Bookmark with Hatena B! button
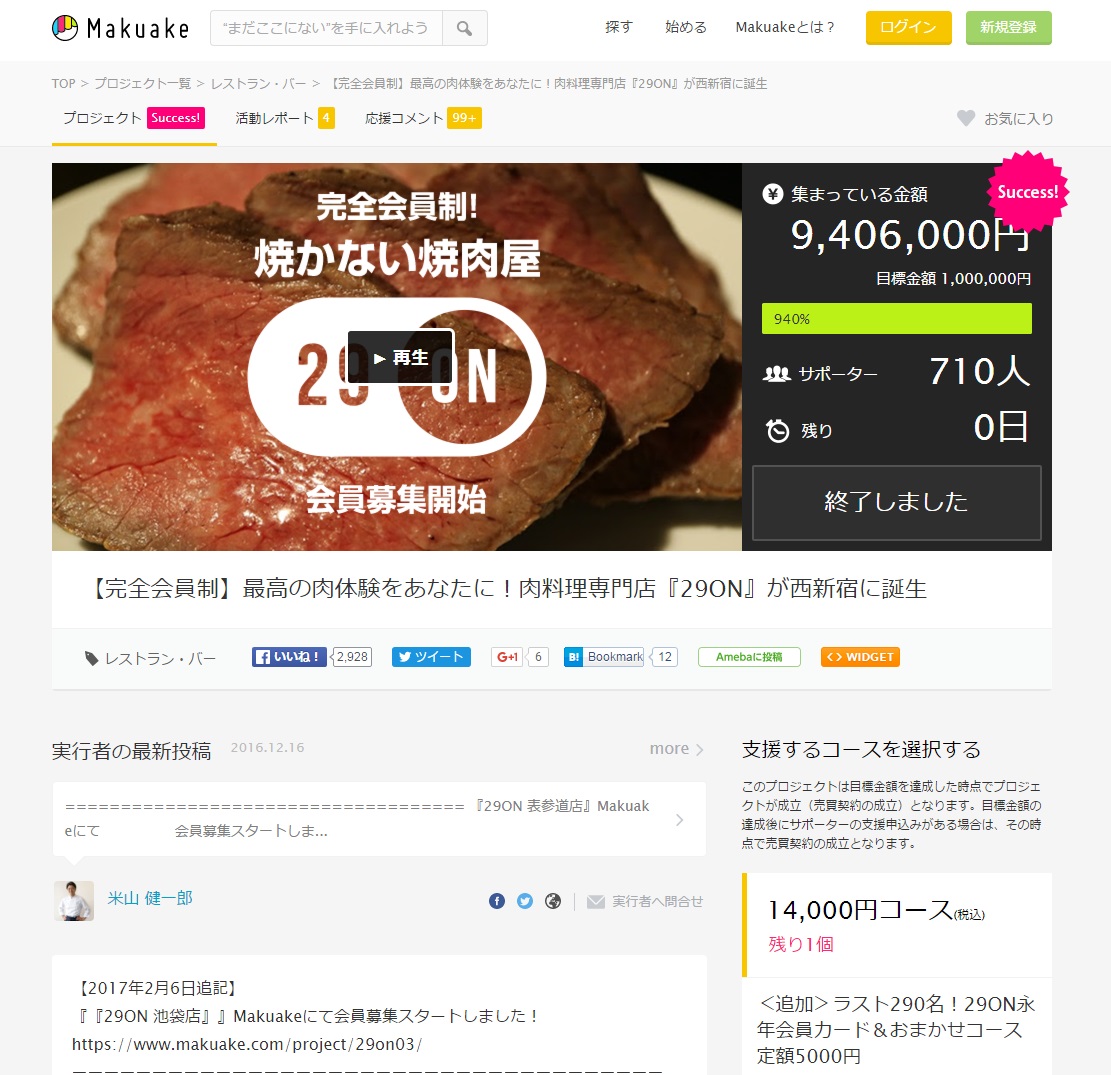The image size is (1111, 1075). coord(604,657)
